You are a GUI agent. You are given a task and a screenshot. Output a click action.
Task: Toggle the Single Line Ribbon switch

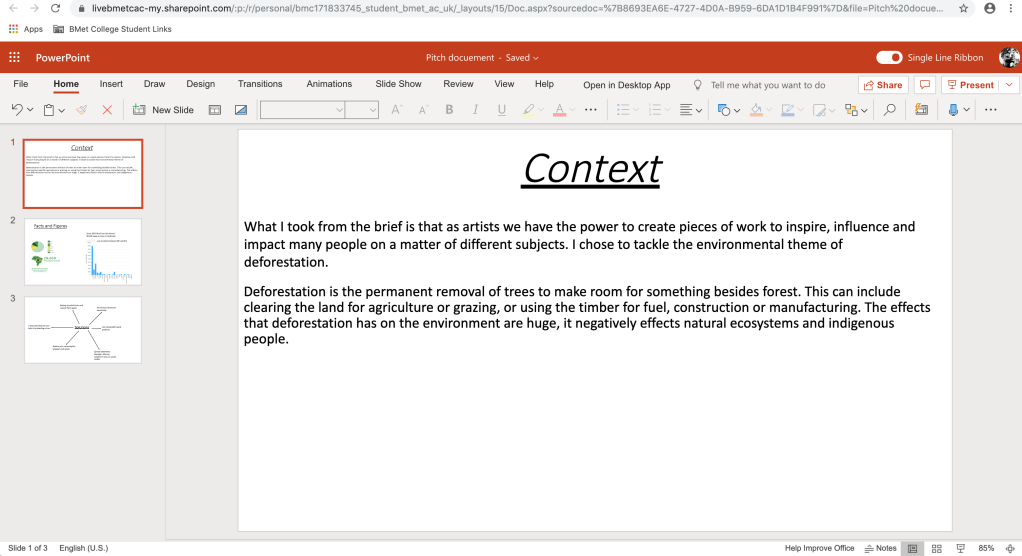click(x=890, y=58)
